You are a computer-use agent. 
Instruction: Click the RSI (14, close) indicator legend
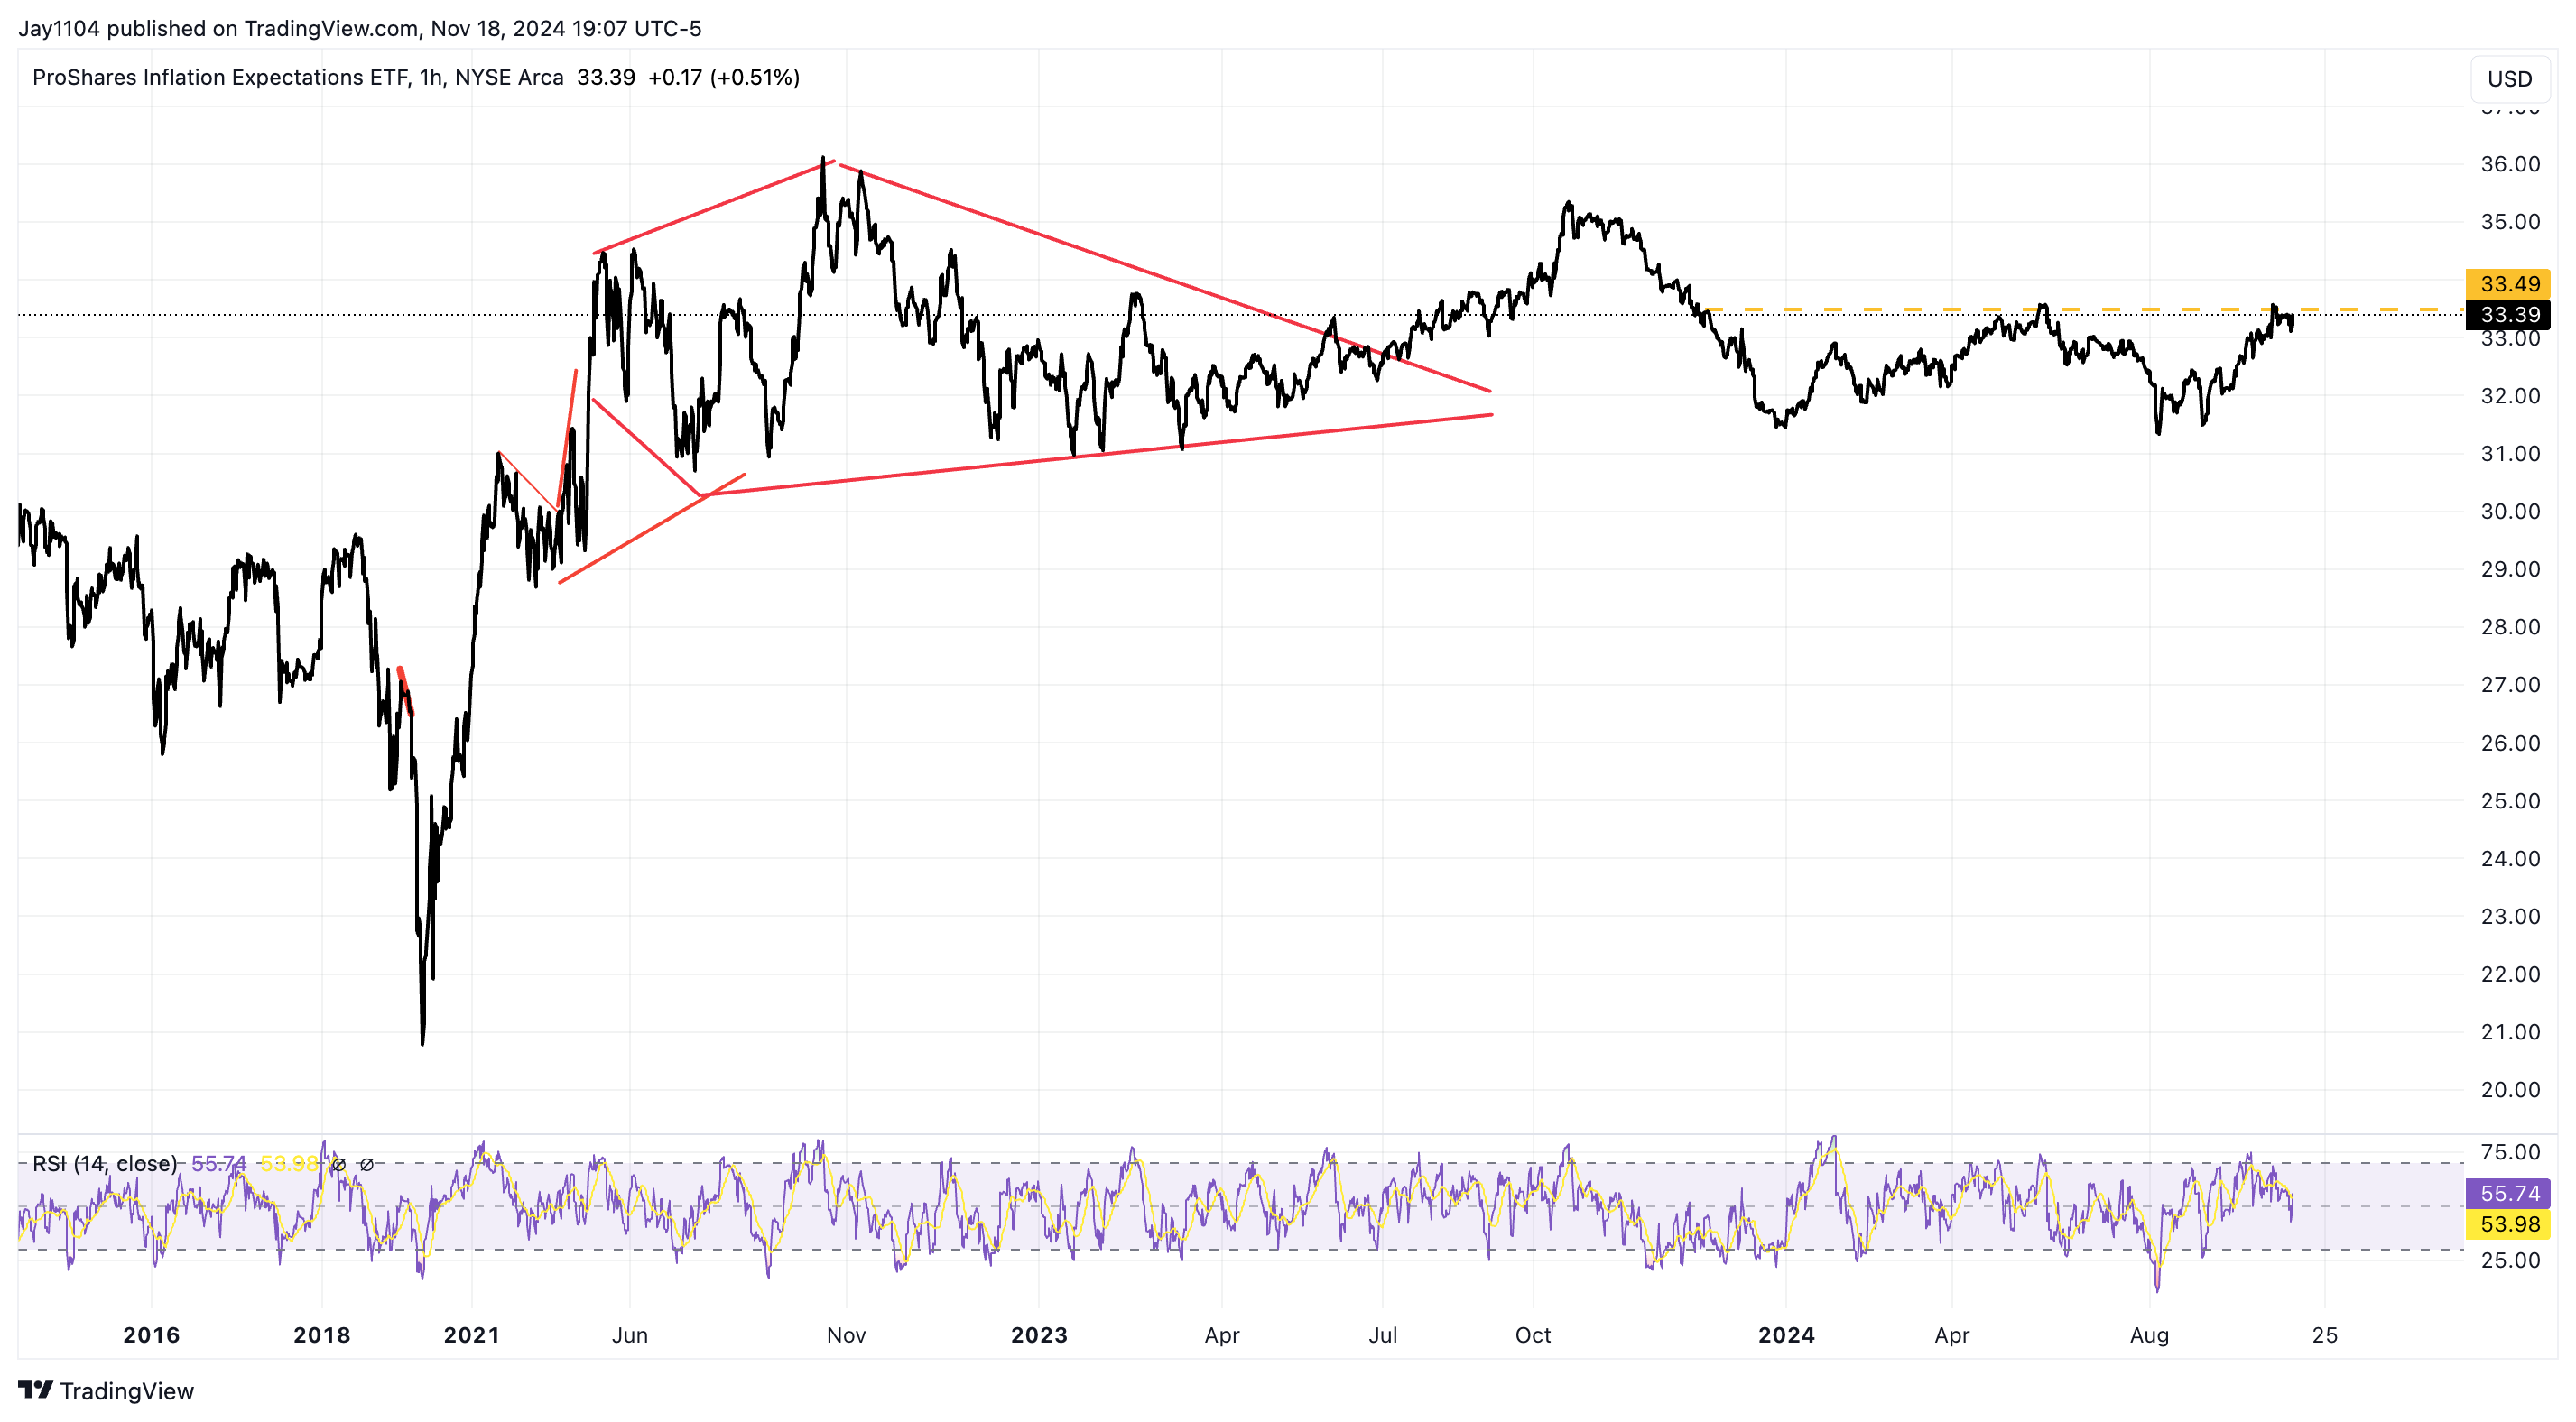(105, 1164)
